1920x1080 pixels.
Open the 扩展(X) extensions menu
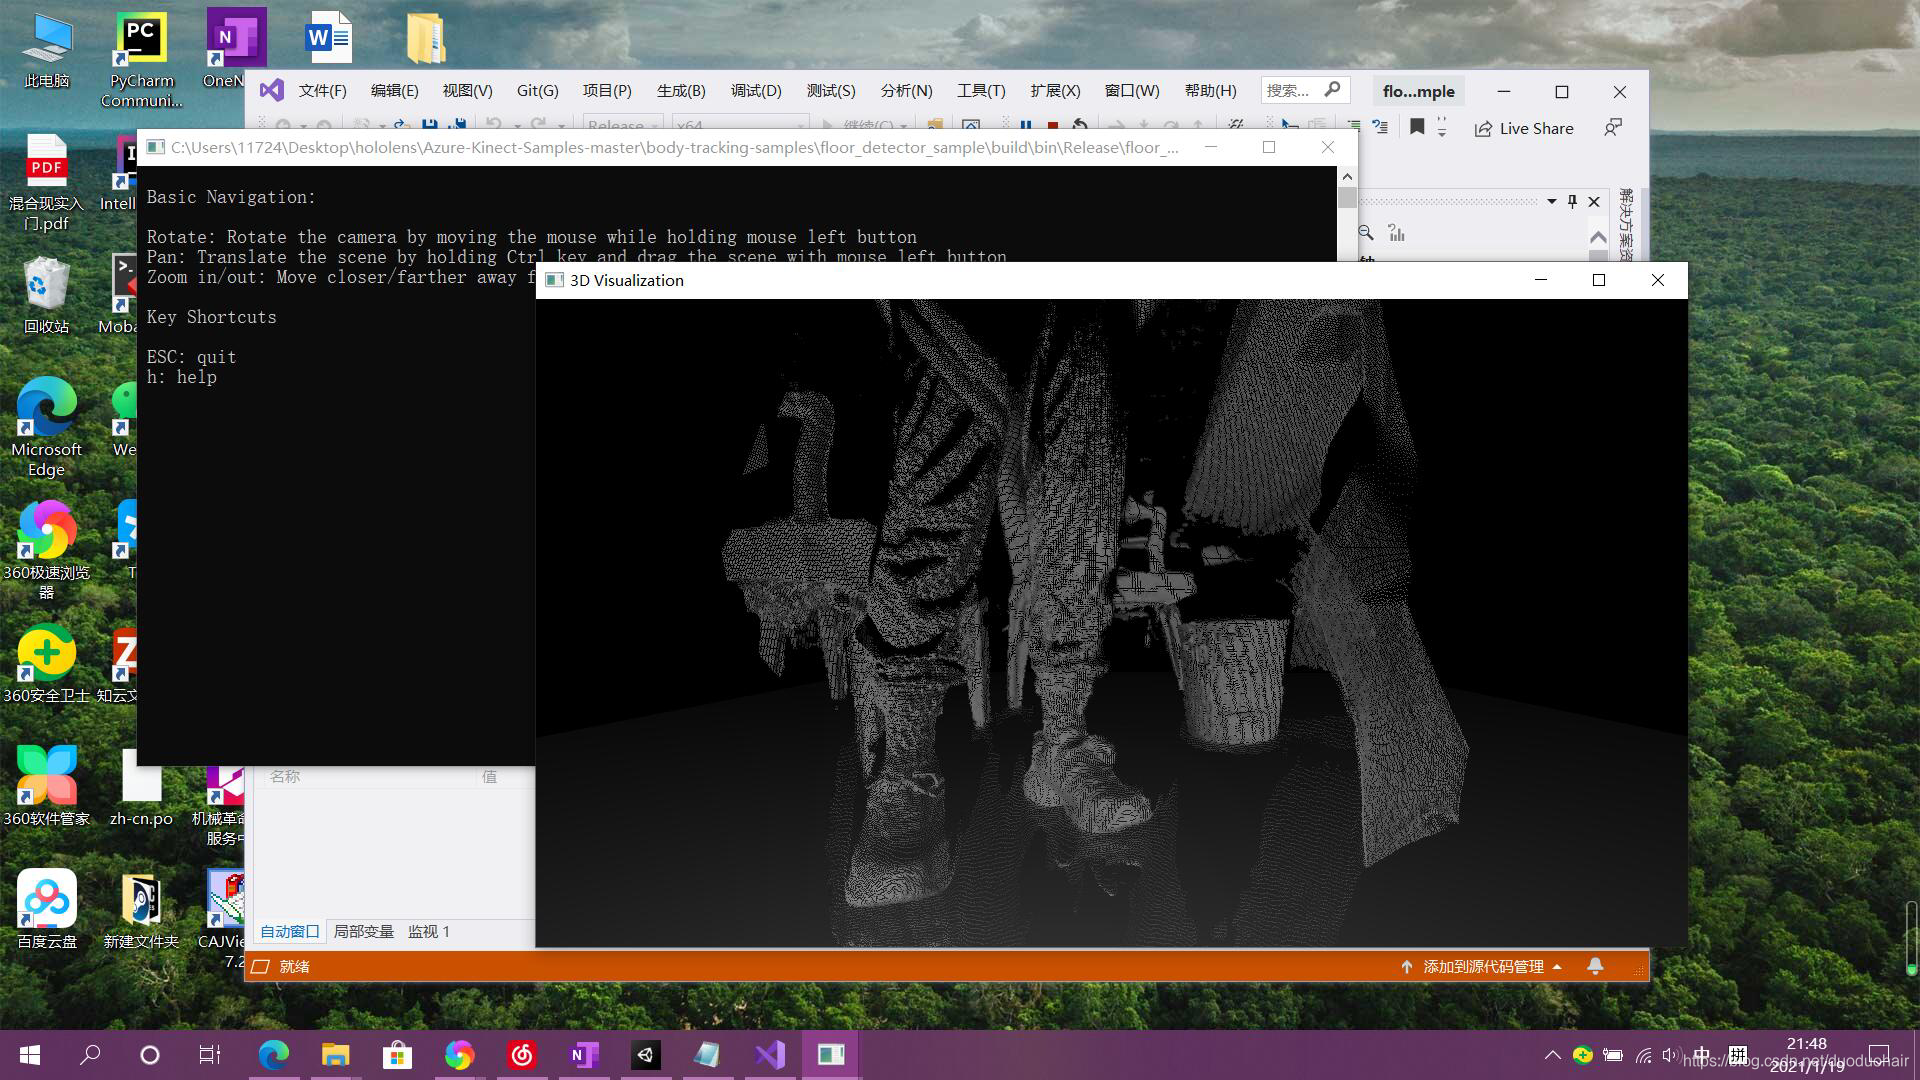(x=1055, y=91)
